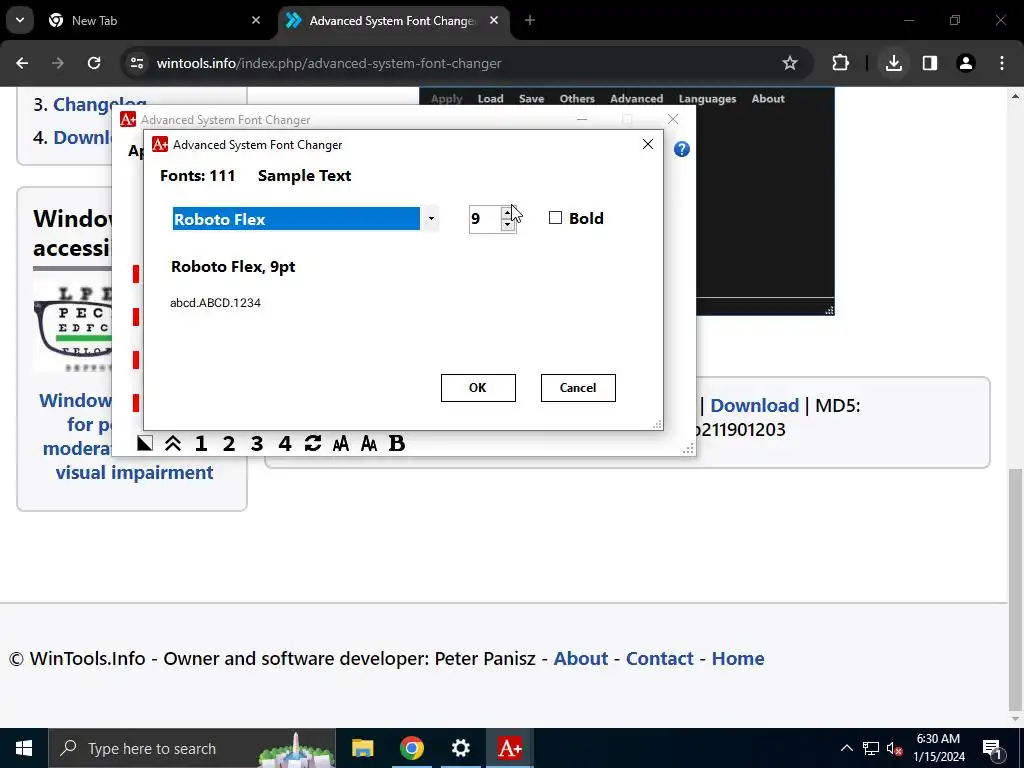Open the Roboto Flex font dropdown arrow
This screenshot has width=1024, height=768.
pos(431,219)
